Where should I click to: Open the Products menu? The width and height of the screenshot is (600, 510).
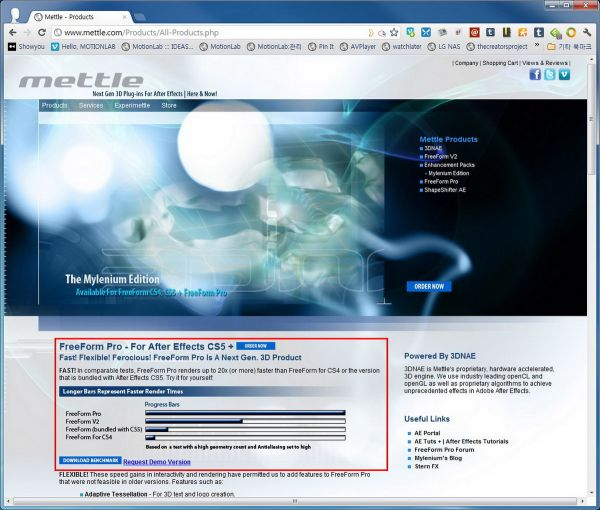click(54, 105)
